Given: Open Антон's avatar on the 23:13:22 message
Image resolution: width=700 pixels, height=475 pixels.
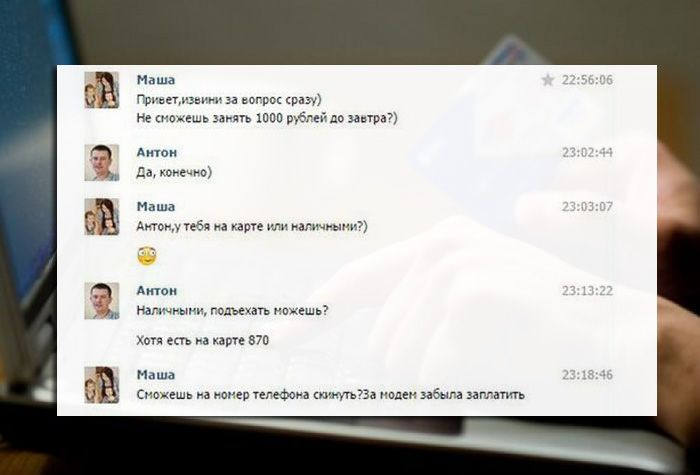Looking at the screenshot, I should [x=102, y=300].
